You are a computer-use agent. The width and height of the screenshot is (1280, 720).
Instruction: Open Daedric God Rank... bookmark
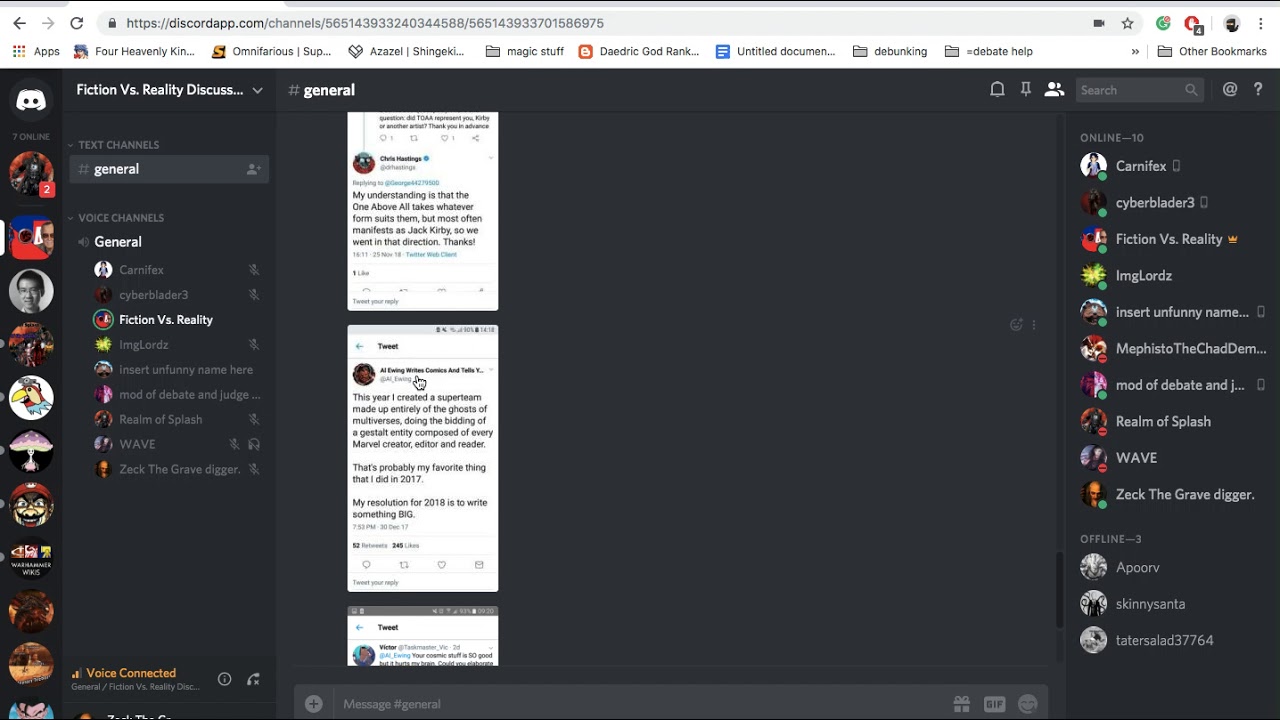638,51
